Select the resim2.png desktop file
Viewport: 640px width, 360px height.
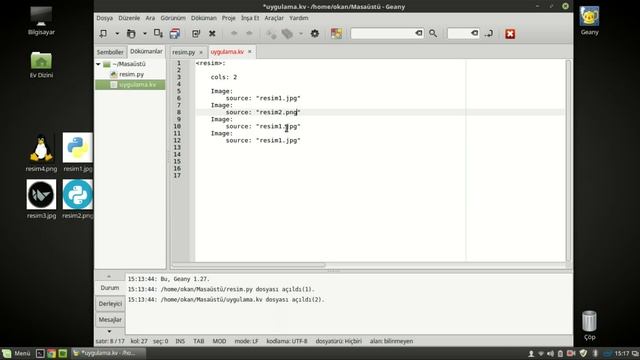pos(78,199)
